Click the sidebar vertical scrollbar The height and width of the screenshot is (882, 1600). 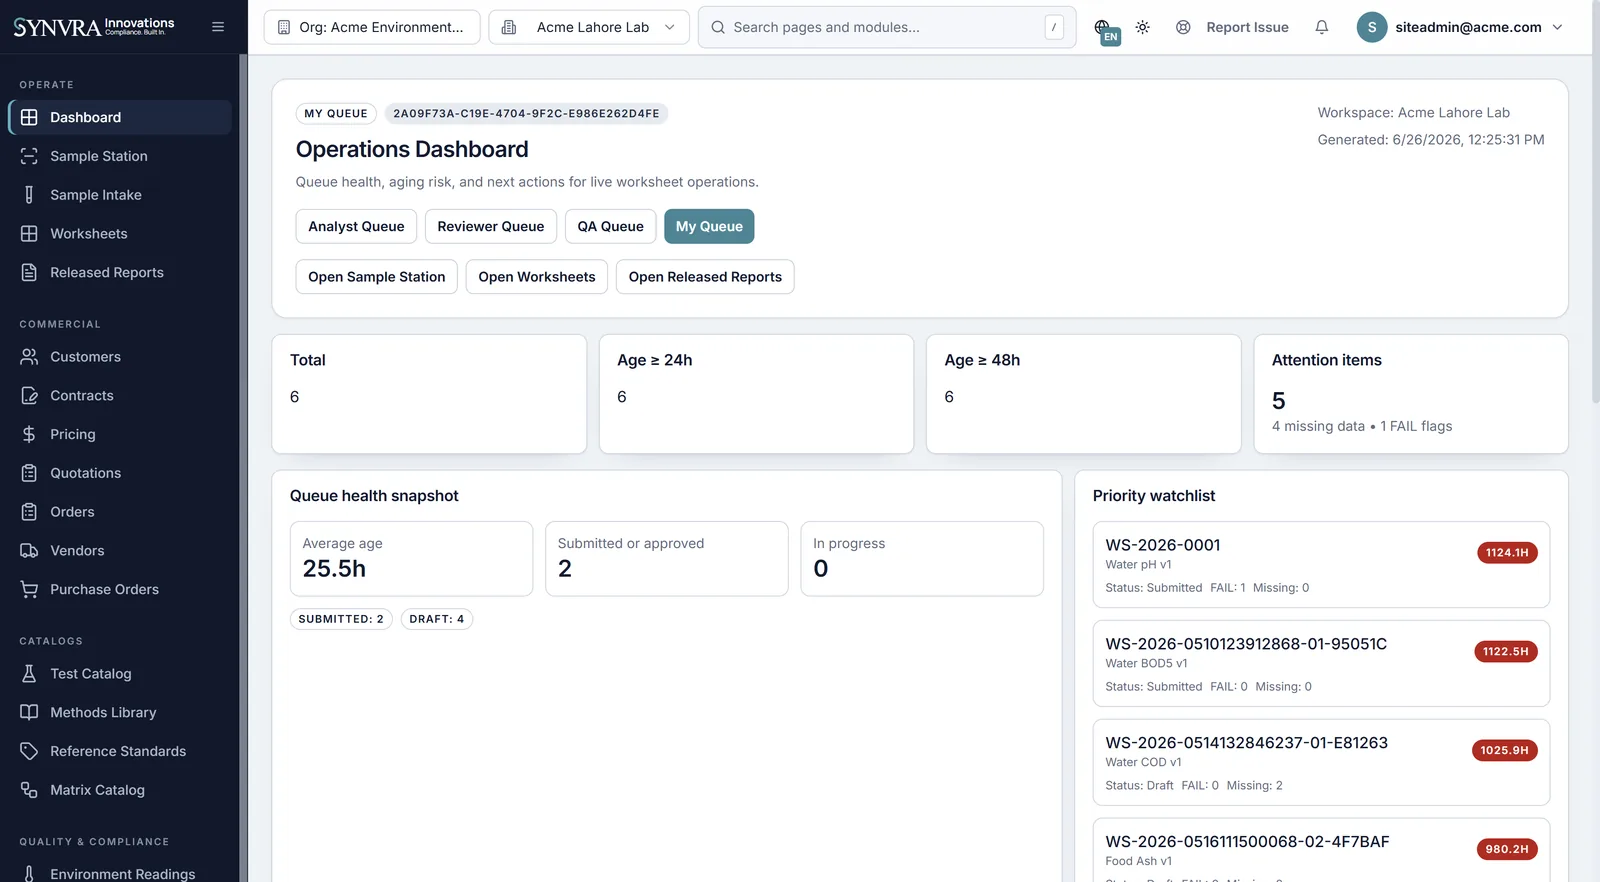243,468
